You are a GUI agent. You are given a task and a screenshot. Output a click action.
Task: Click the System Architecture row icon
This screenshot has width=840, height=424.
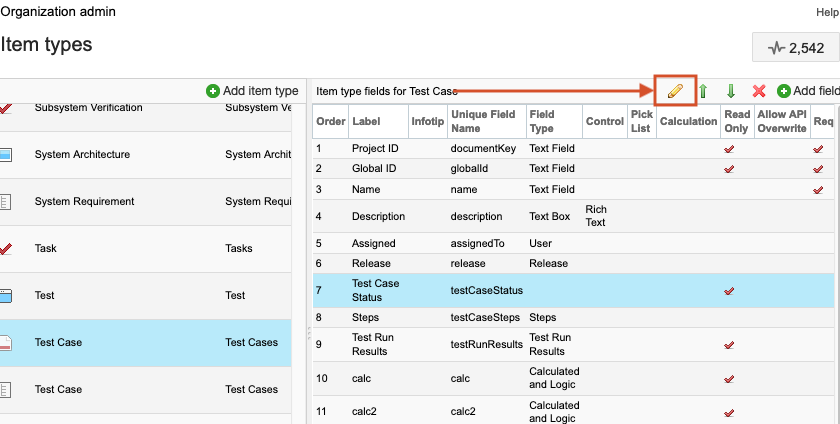click(5, 155)
